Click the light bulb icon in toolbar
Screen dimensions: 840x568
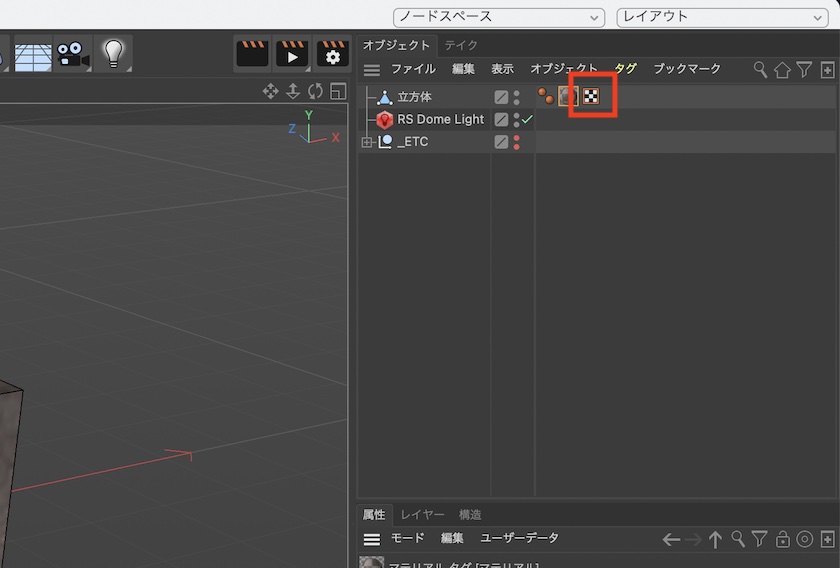(x=113, y=53)
